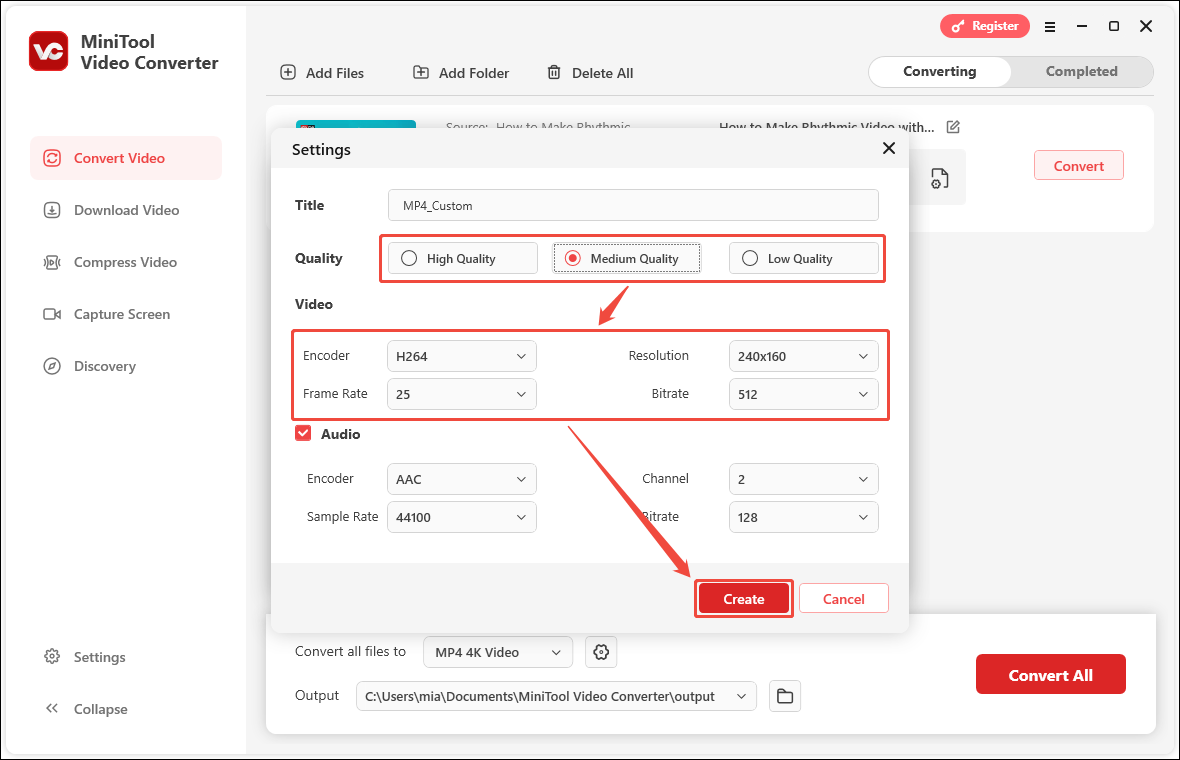This screenshot has height=760, width=1180.
Task: Click the Collapse label in the sidebar
Action: [101, 709]
